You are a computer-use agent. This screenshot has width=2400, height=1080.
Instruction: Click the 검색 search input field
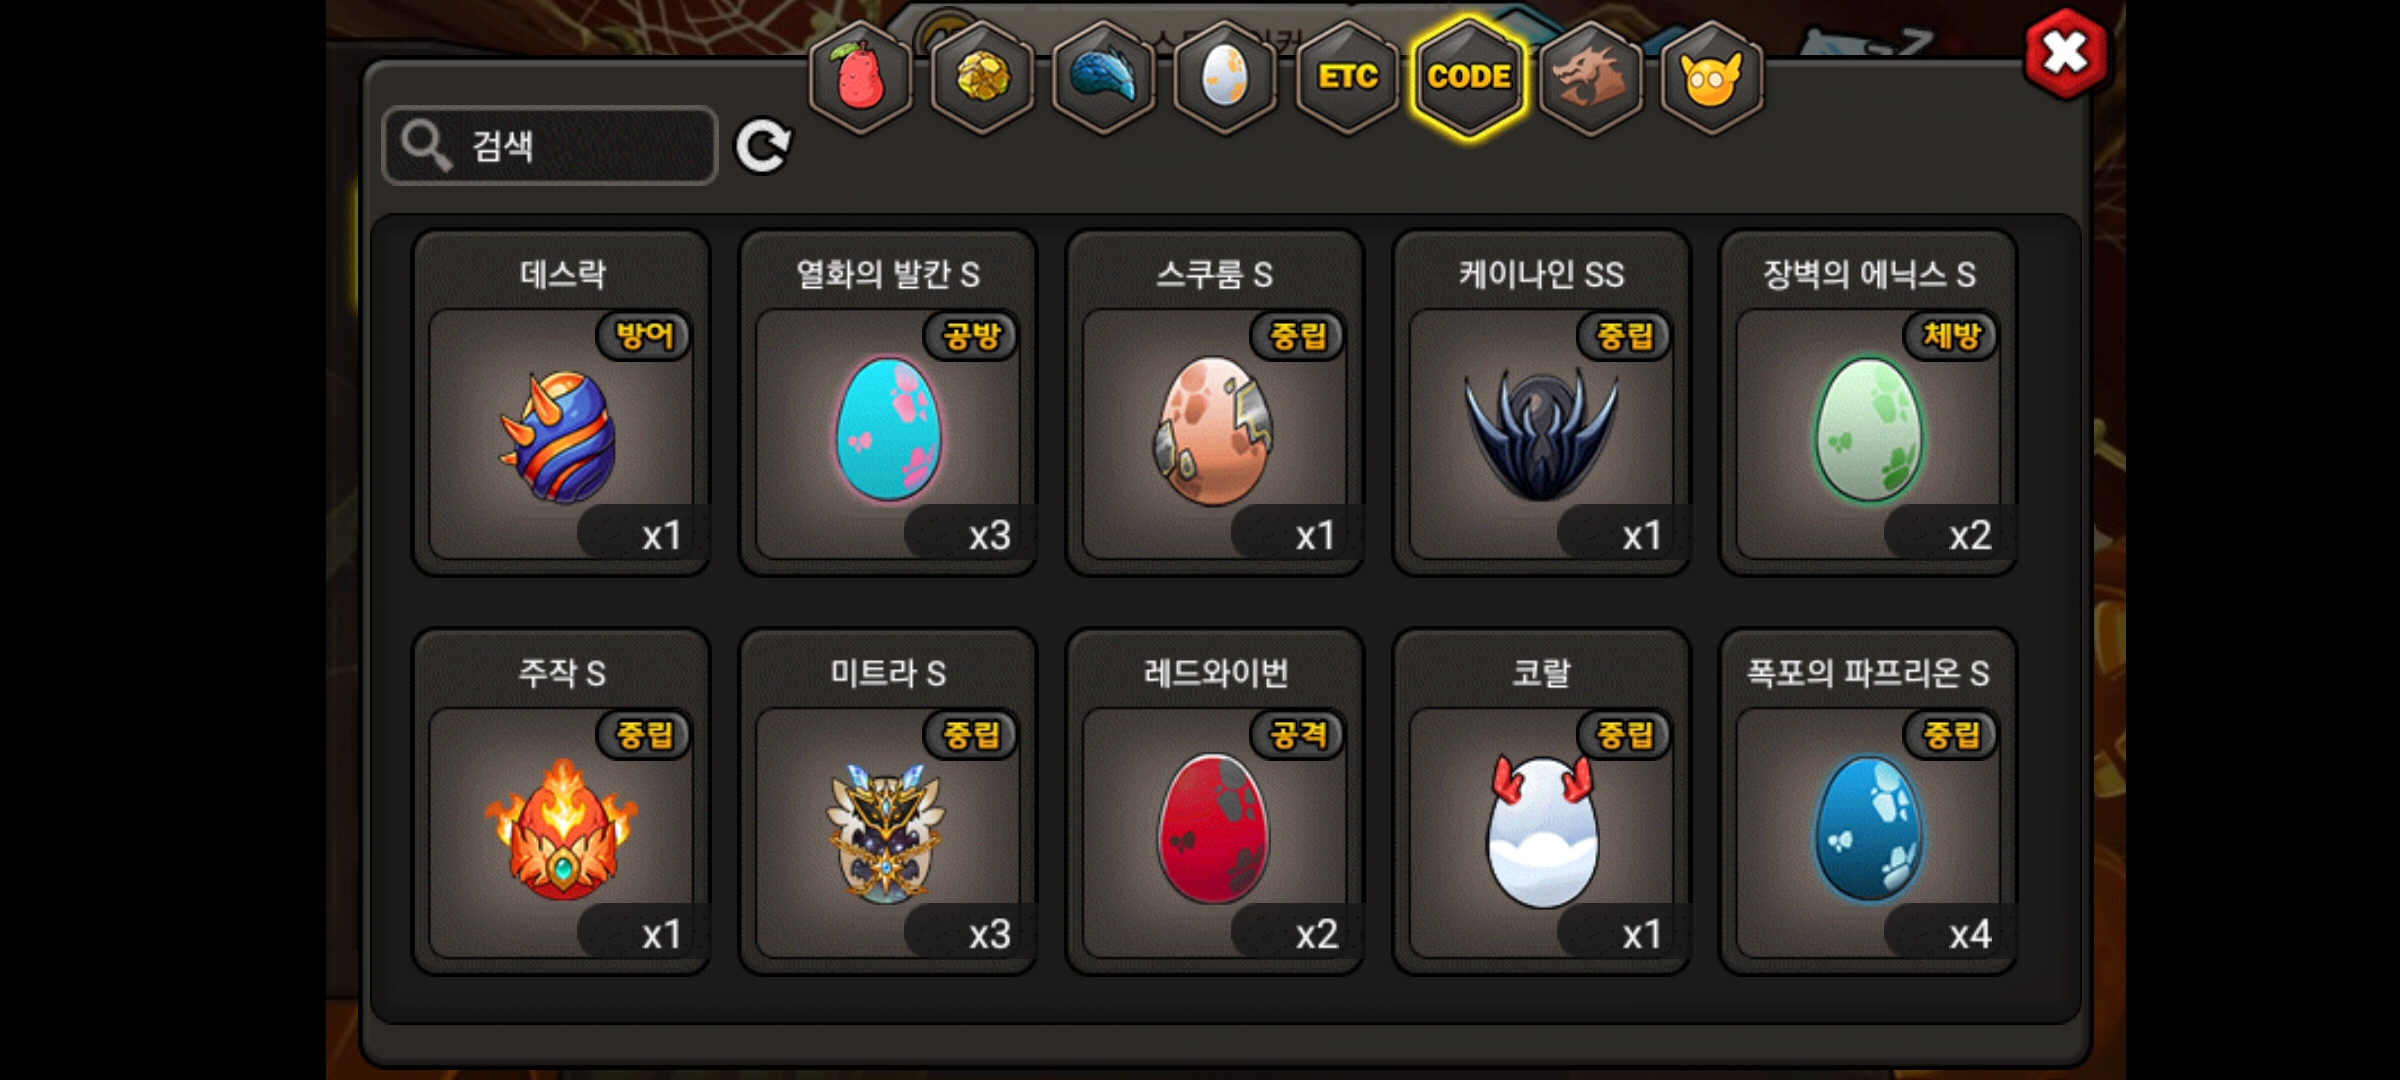pyautogui.click(x=550, y=146)
